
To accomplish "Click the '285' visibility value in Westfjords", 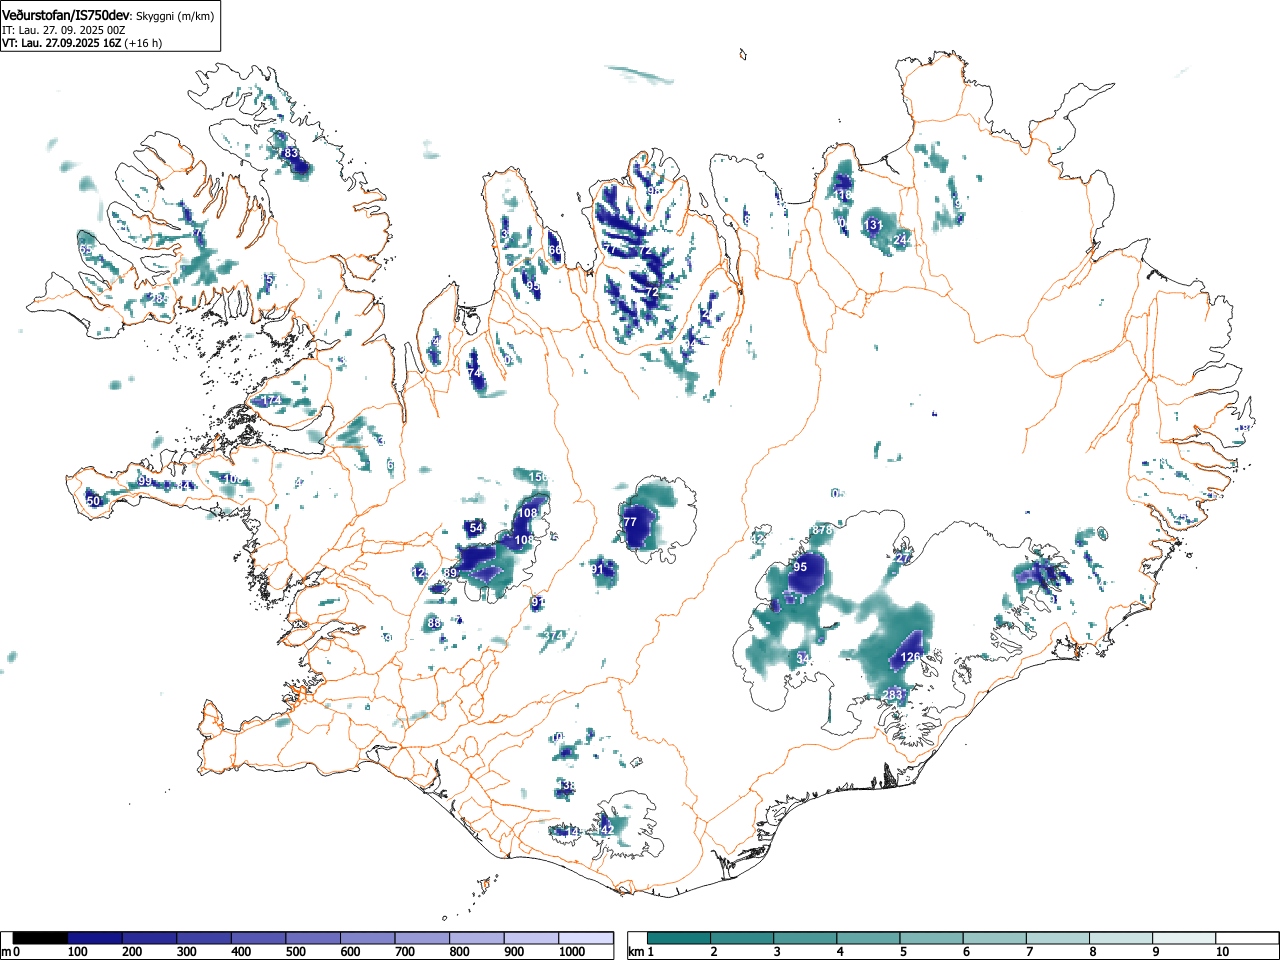I will pyautogui.click(x=160, y=298).
